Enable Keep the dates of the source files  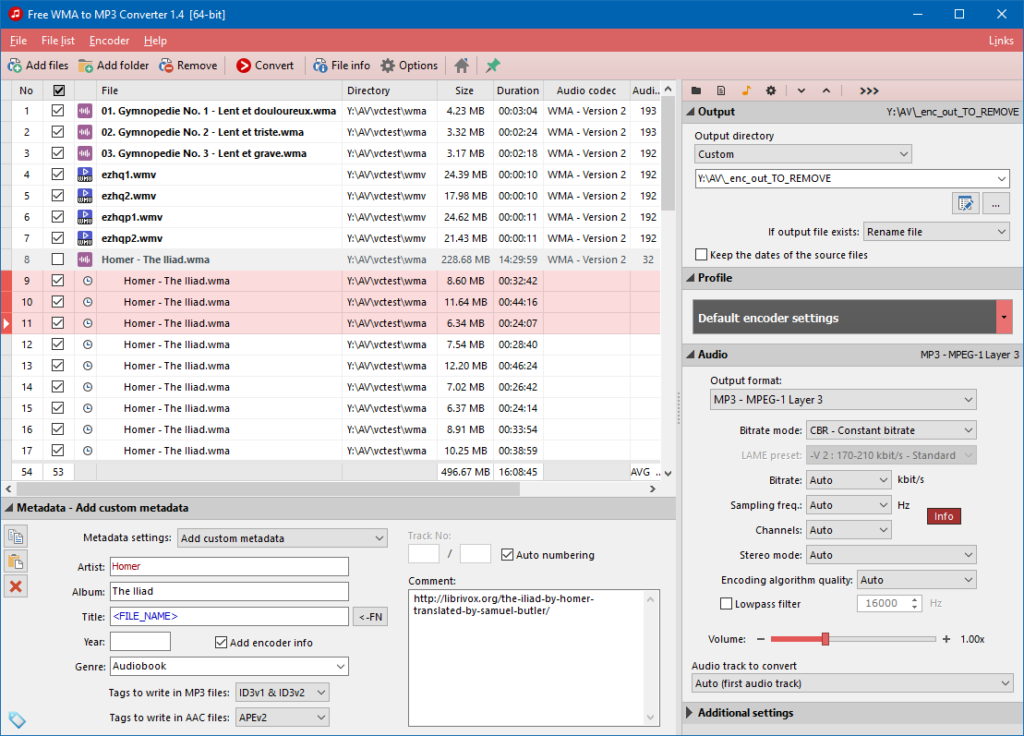(701, 255)
